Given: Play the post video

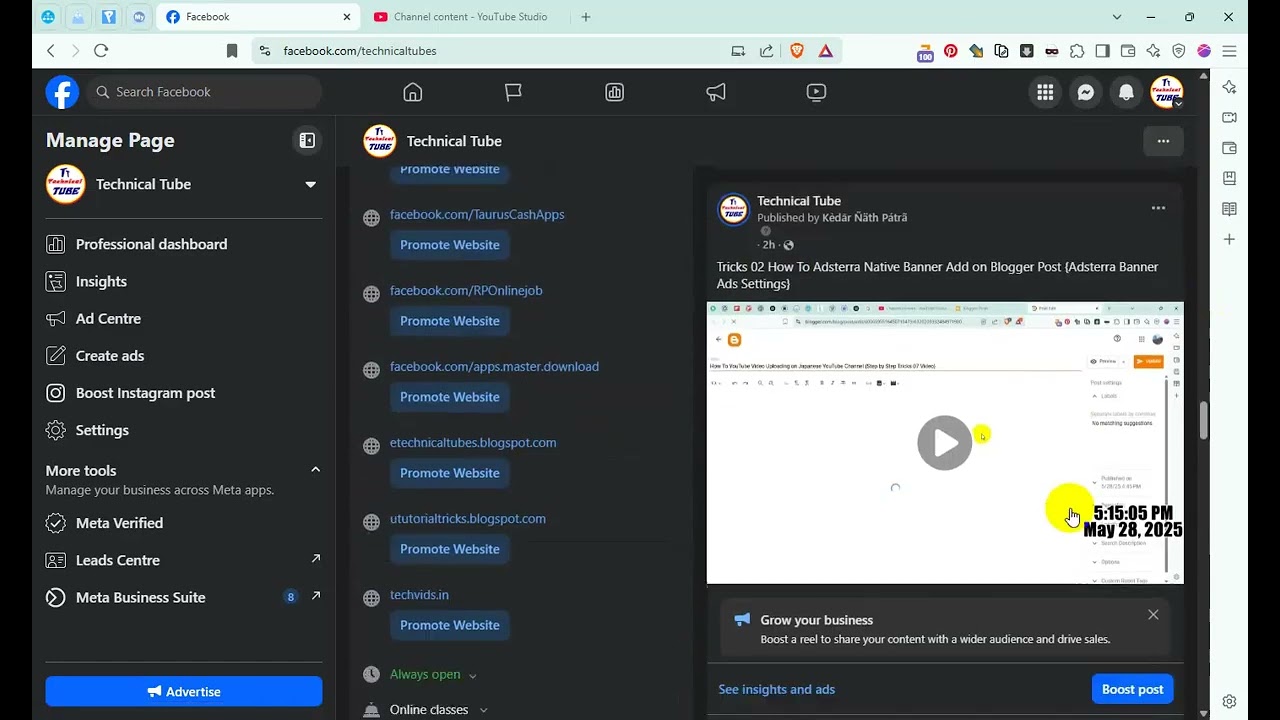Looking at the screenshot, I should (944, 442).
